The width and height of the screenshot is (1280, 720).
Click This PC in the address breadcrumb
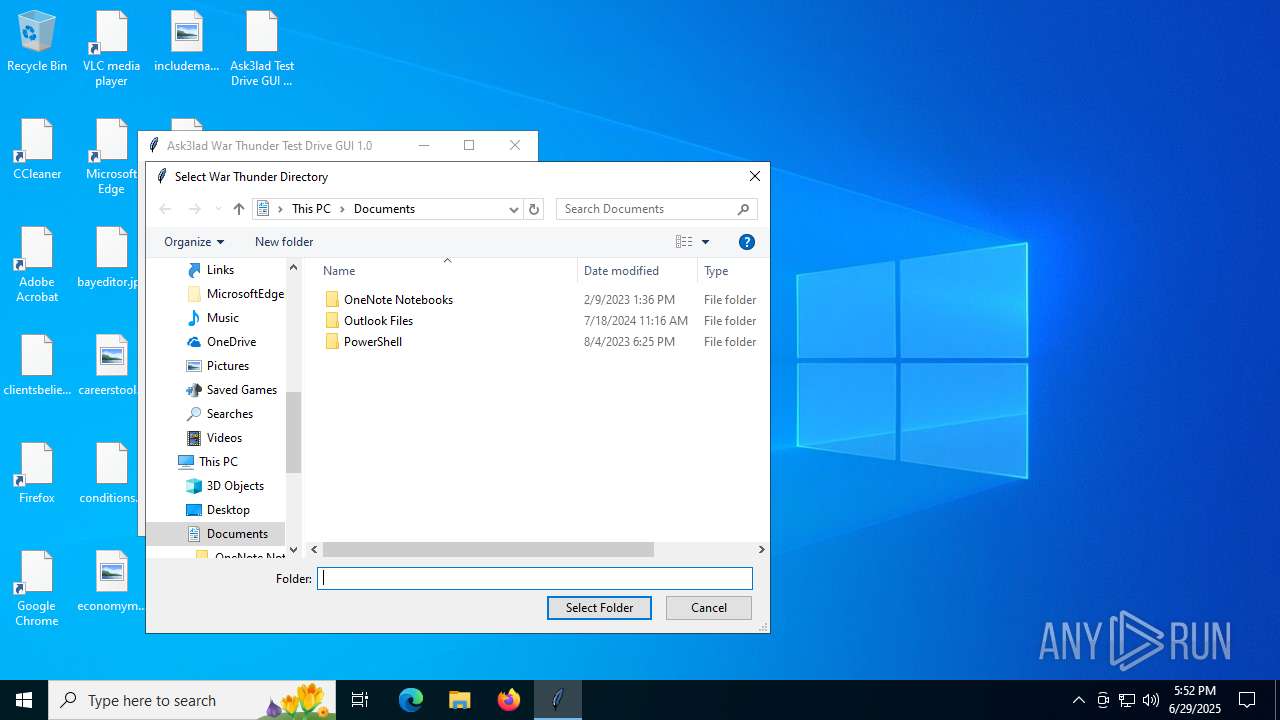311,209
